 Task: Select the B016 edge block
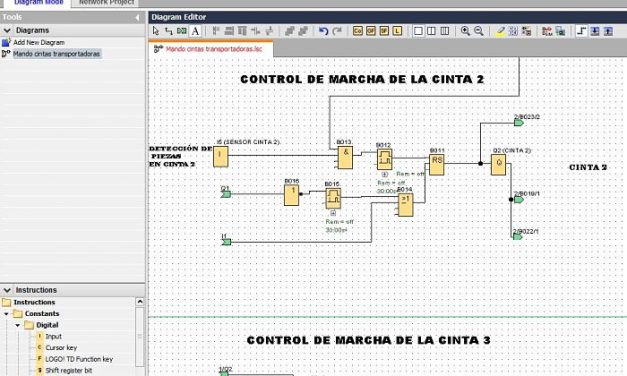pyautogui.click(x=292, y=195)
